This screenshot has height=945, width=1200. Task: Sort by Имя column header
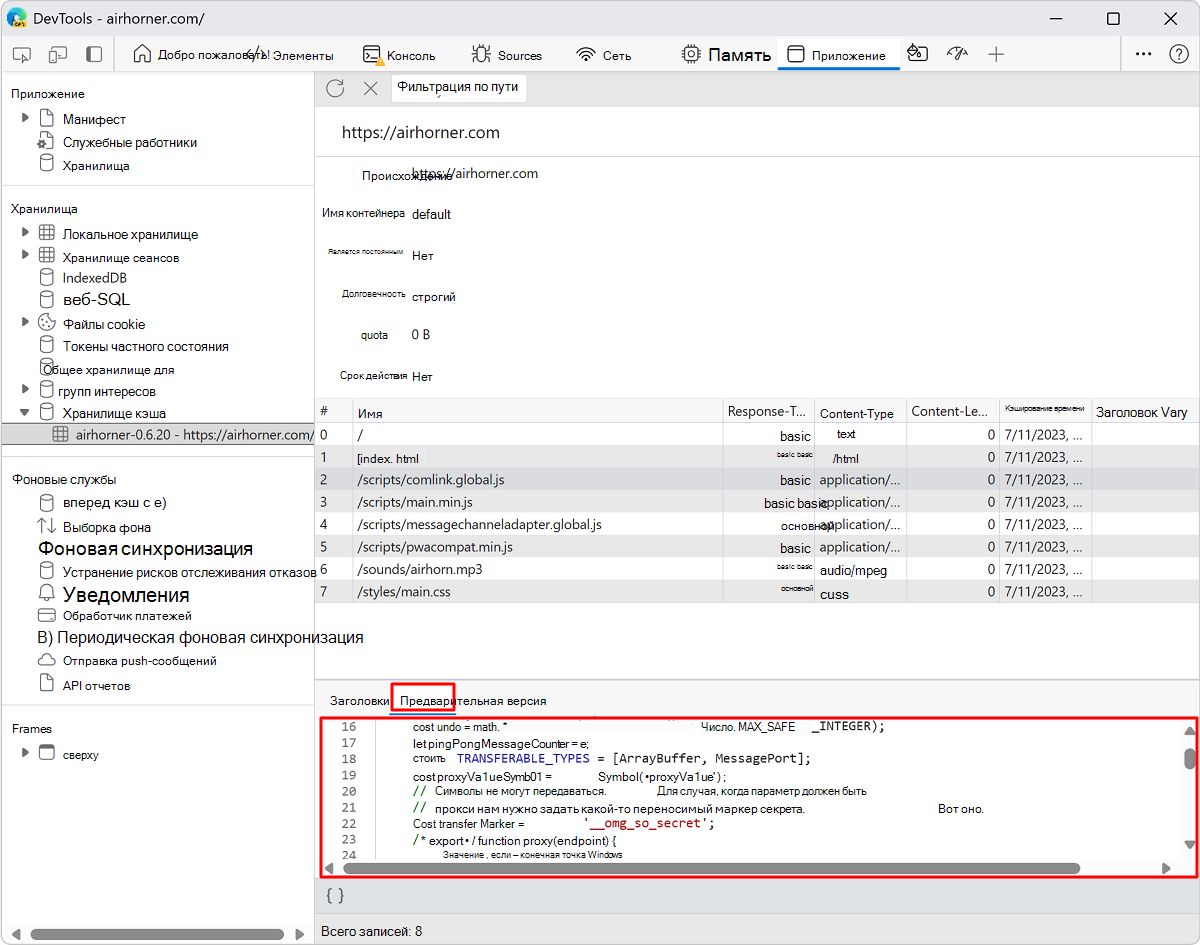tap(538, 412)
